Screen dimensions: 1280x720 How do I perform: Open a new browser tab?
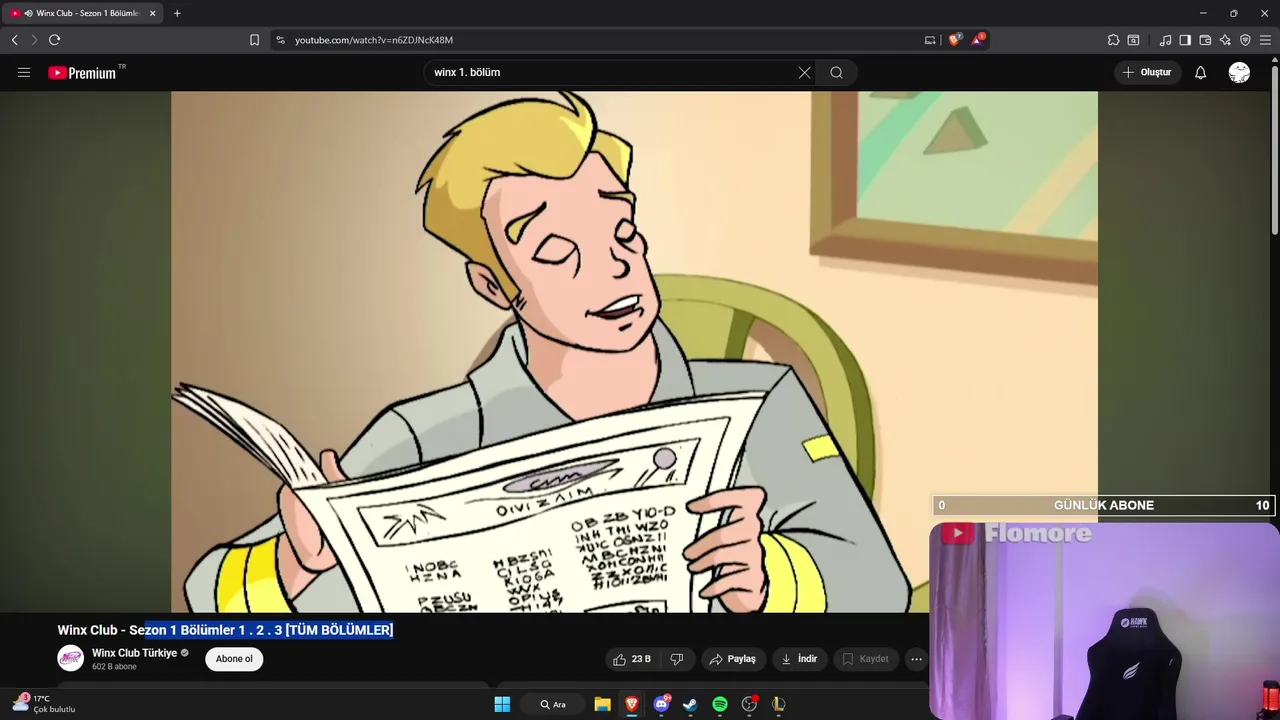(x=177, y=13)
